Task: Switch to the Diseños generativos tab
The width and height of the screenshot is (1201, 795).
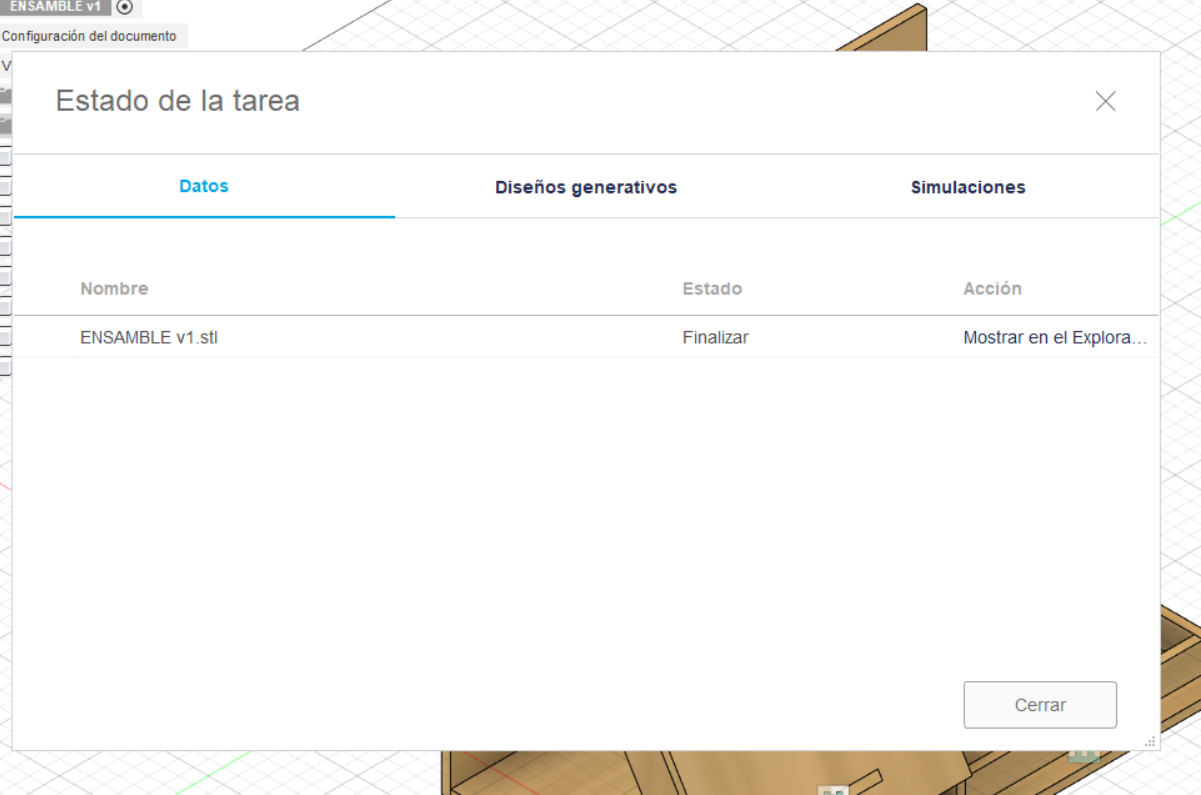Action: 586,187
